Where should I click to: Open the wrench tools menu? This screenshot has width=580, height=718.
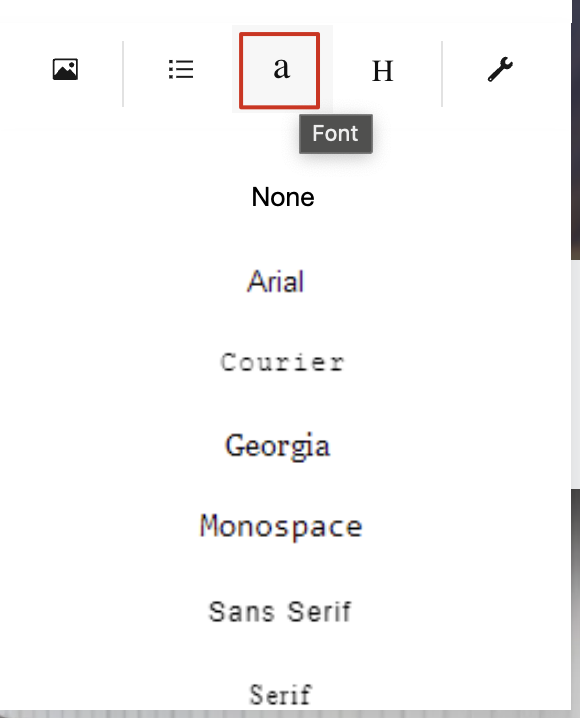click(500, 70)
